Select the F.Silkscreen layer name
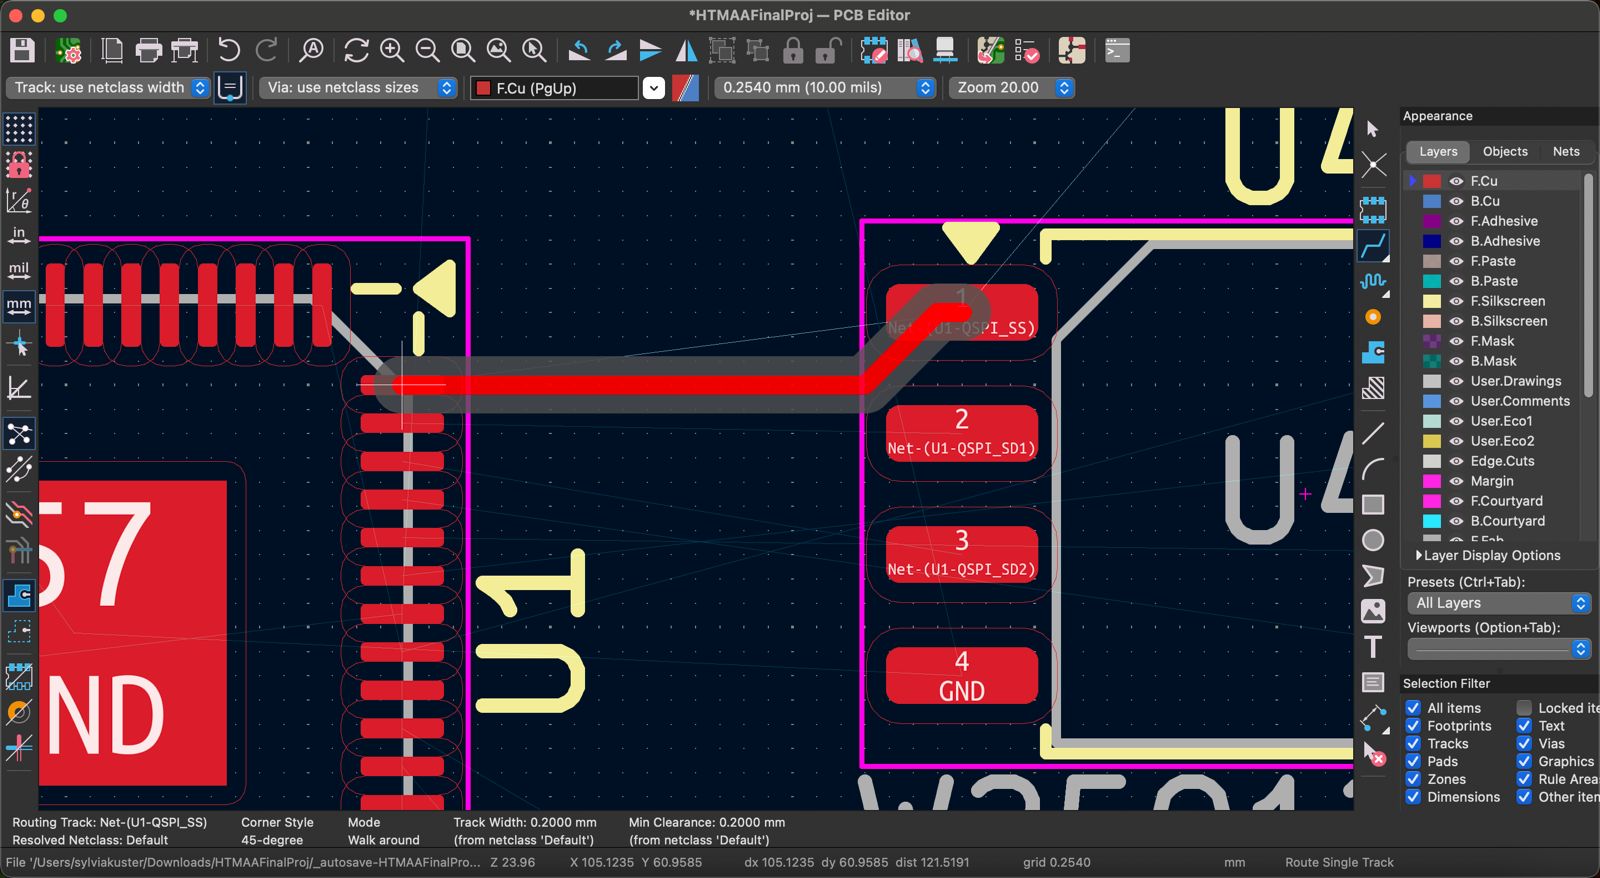This screenshot has width=1600, height=878. coord(1507,301)
